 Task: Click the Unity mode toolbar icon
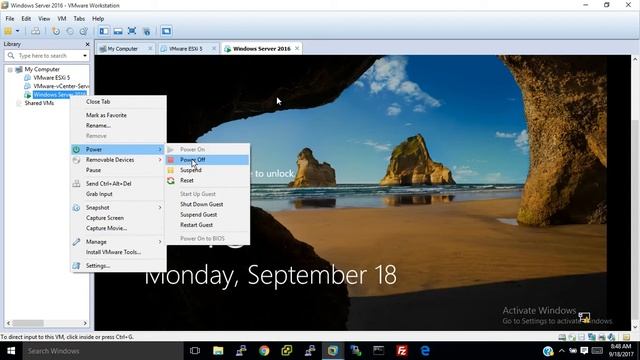coord(146,31)
